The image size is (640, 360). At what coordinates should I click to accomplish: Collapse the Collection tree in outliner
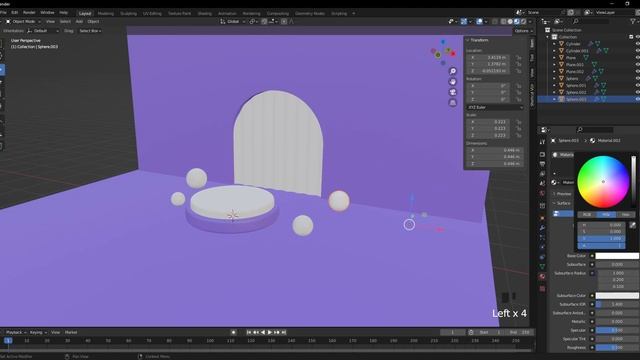pos(548,37)
